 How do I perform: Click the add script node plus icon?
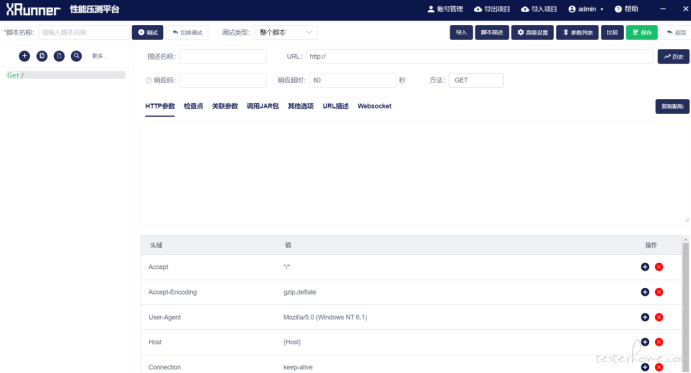[x=24, y=56]
